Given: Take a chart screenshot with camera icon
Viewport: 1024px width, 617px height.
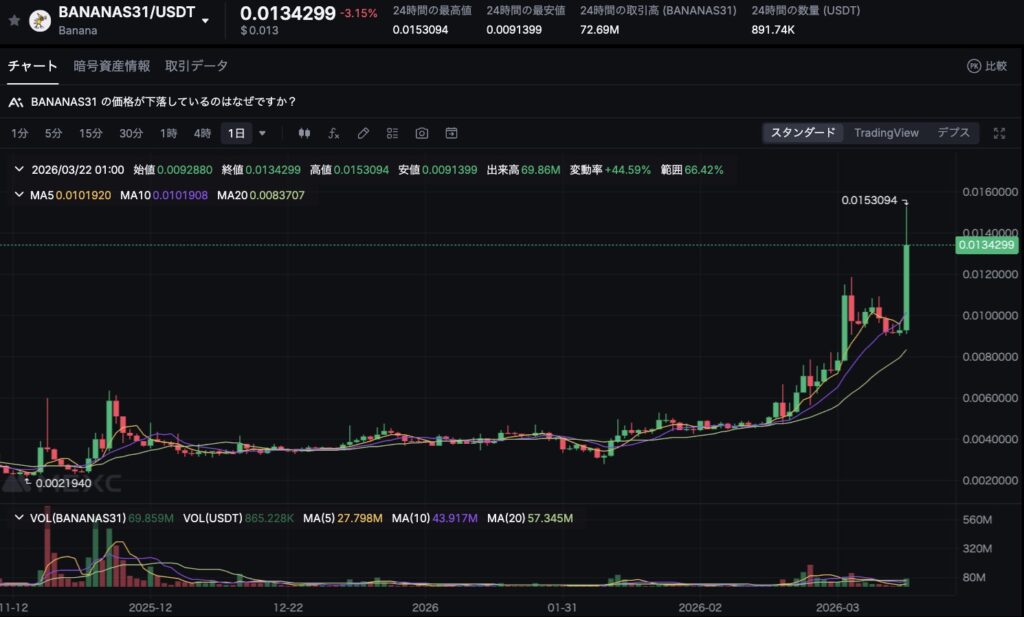Looking at the screenshot, I should [x=422, y=133].
